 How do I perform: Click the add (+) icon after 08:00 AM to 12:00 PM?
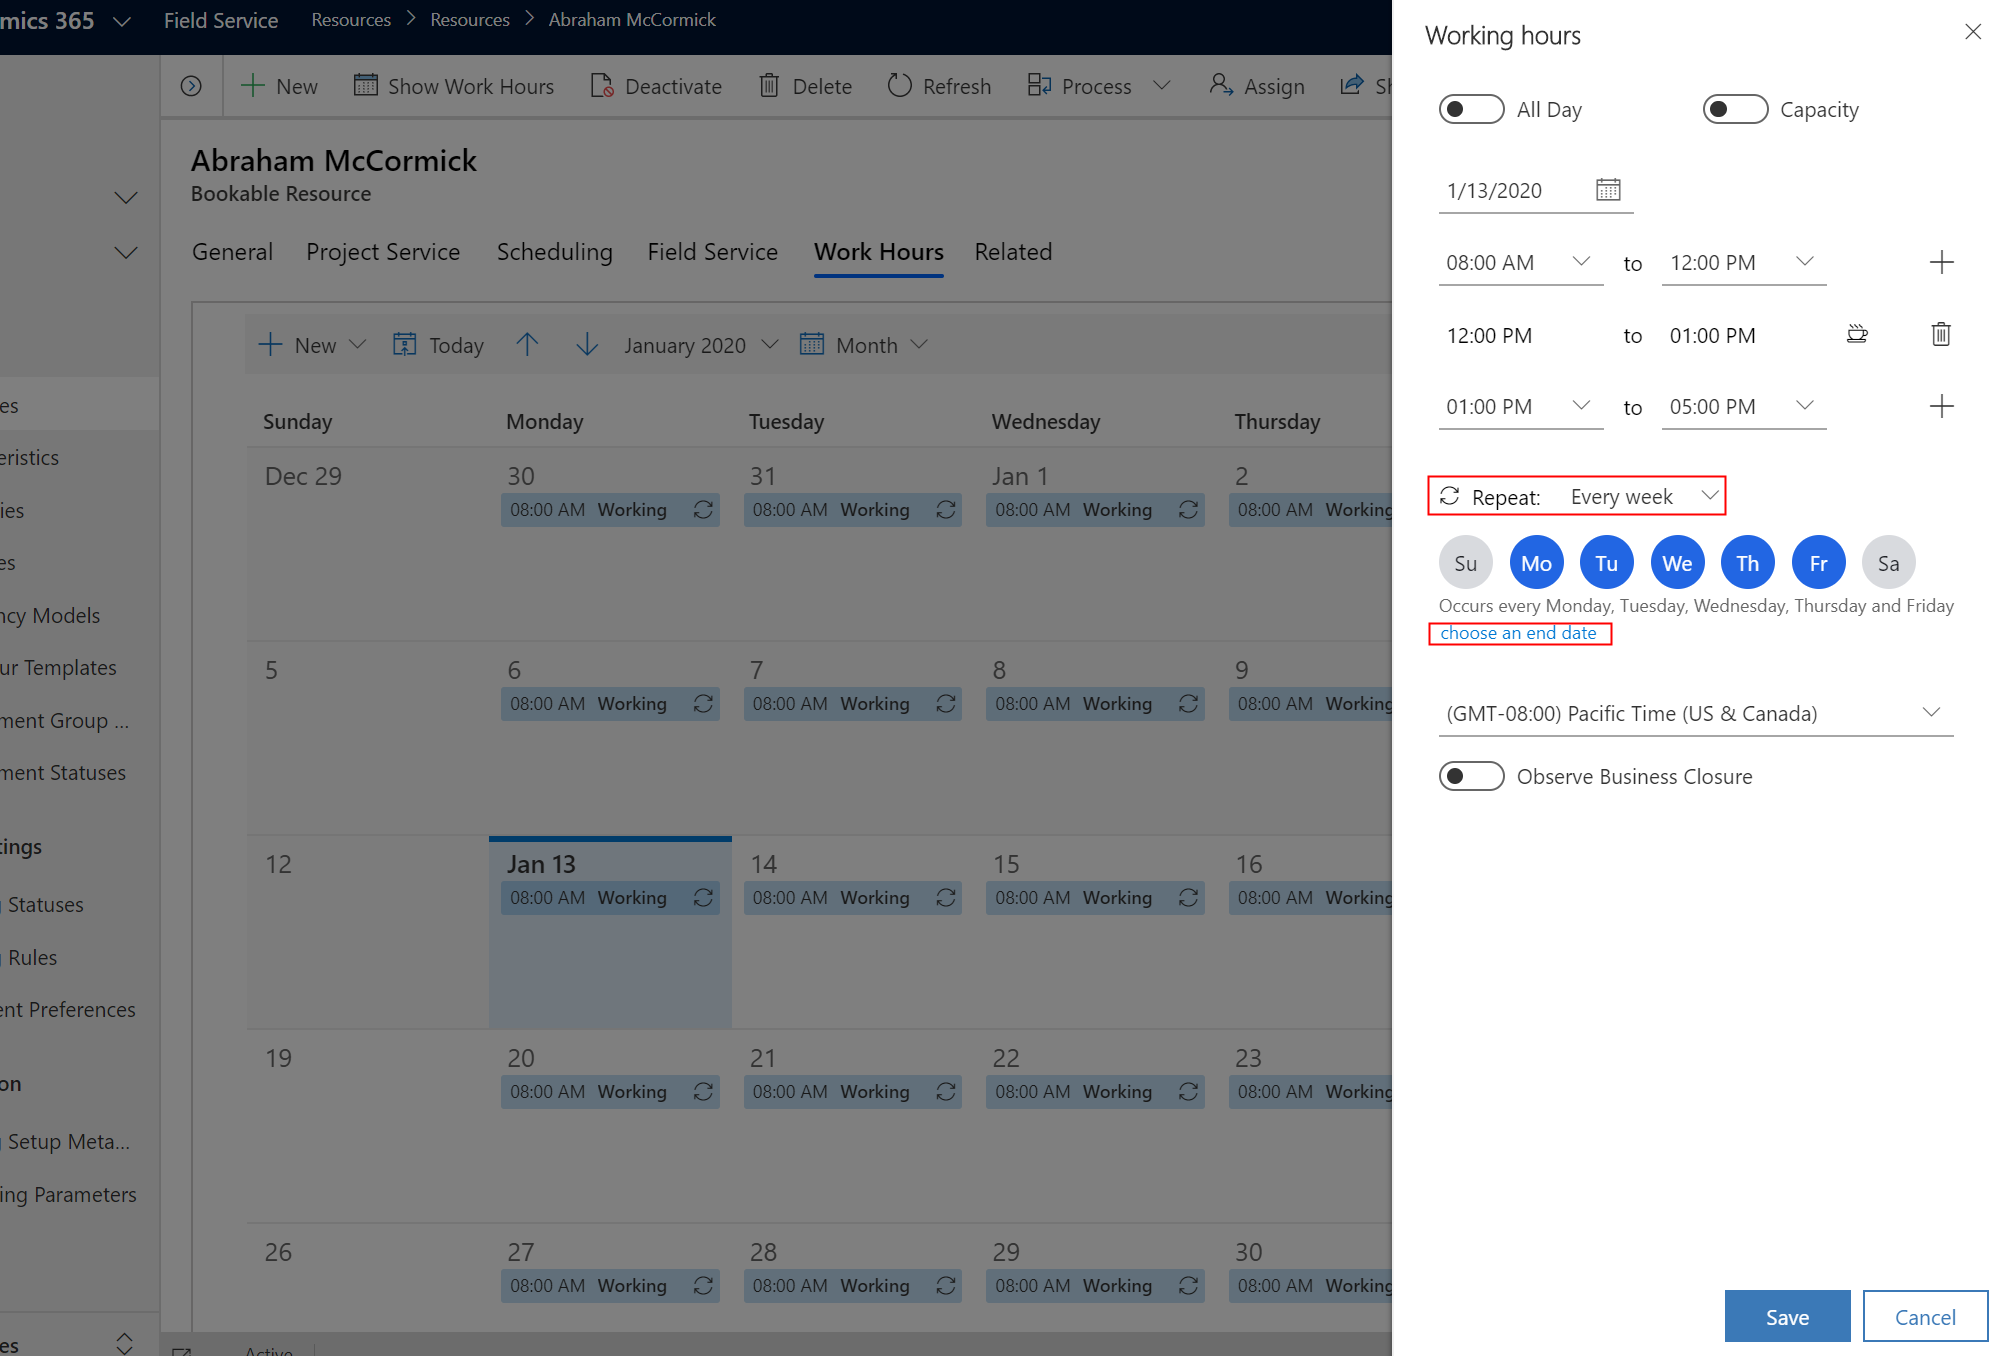coord(1941,262)
